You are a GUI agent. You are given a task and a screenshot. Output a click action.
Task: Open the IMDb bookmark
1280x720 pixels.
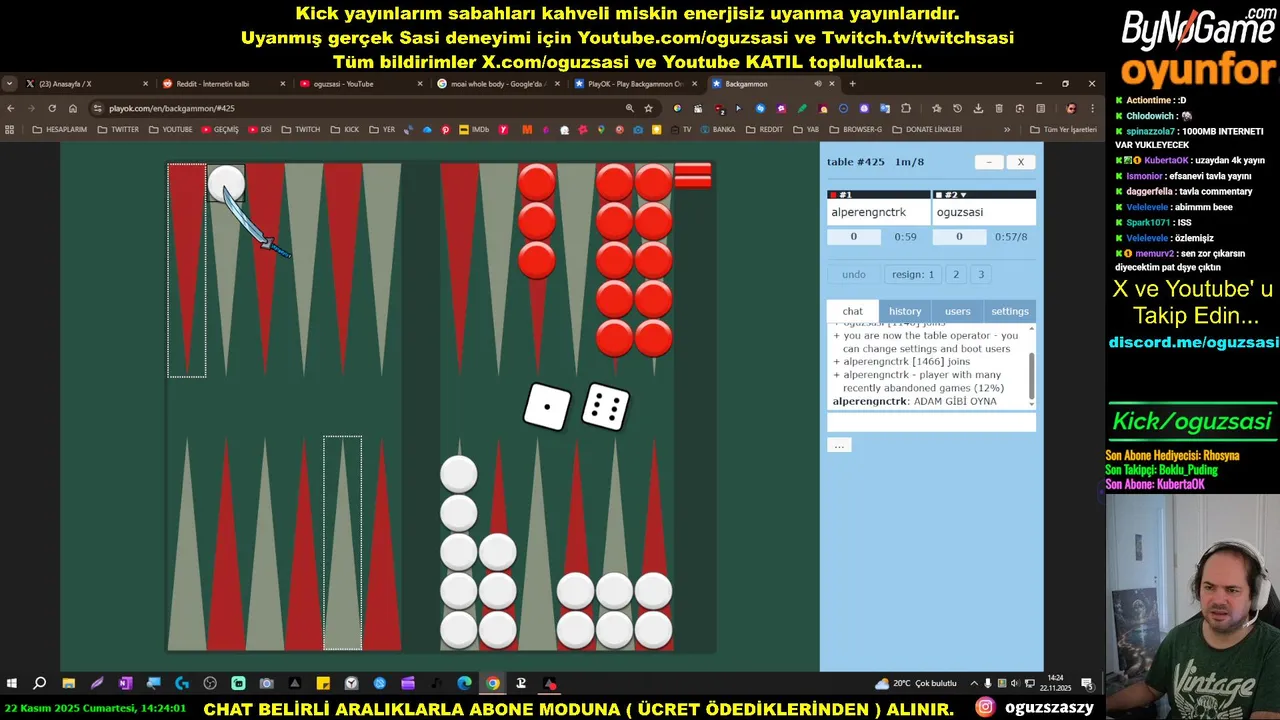[474, 129]
